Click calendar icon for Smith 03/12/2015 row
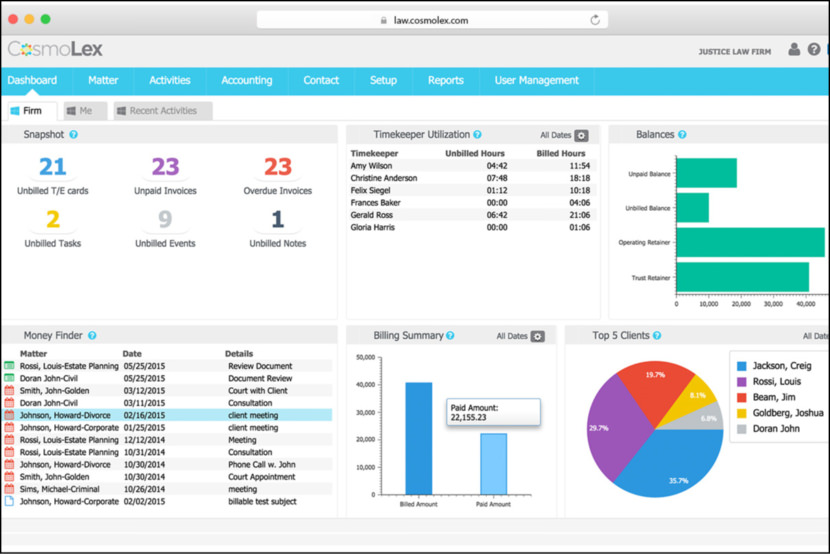Image resolution: width=830 pixels, height=554 pixels. pyautogui.click(x=9, y=390)
